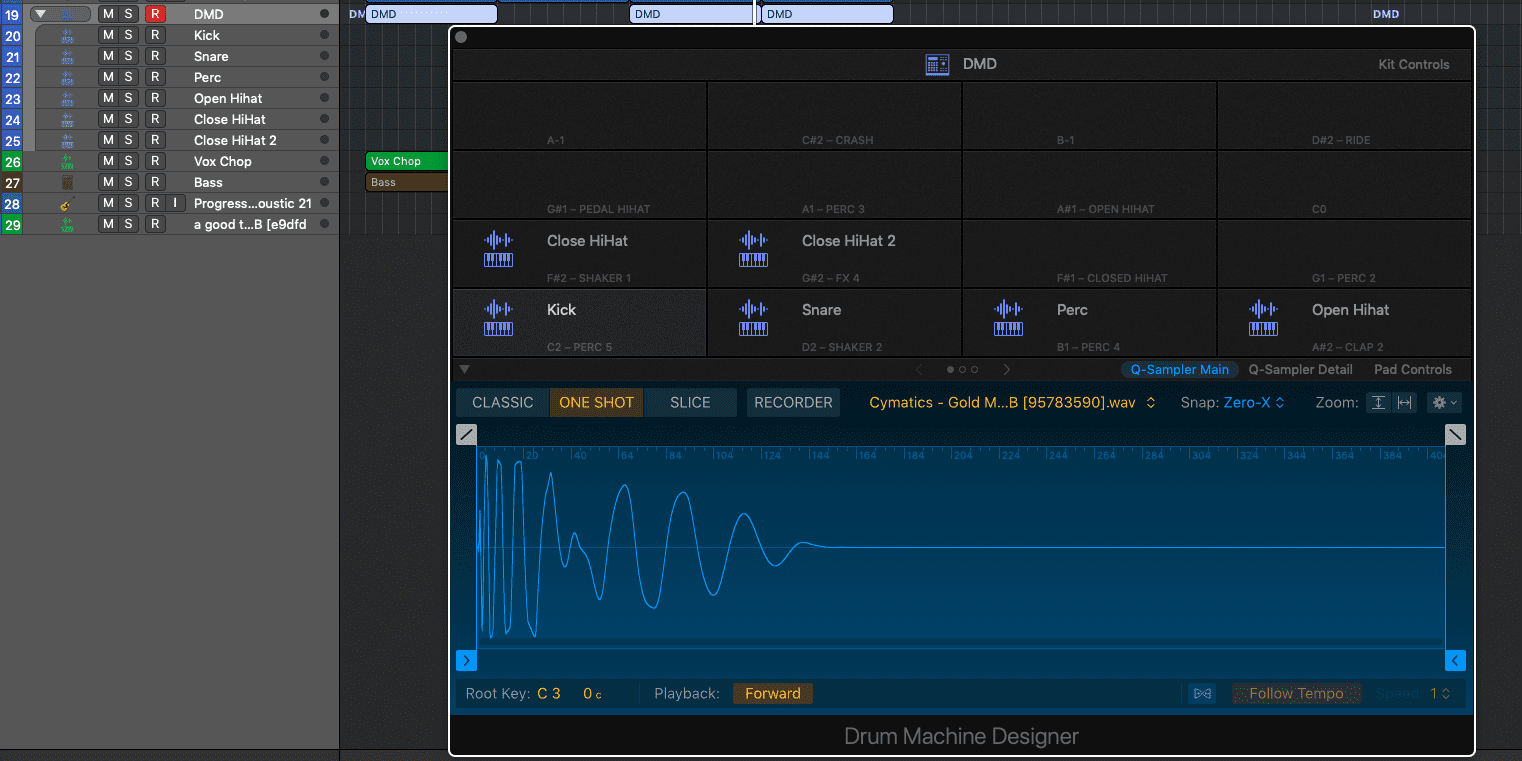
Task: Select ONE SHOT sampler mode
Action: click(x=596, y=403)
